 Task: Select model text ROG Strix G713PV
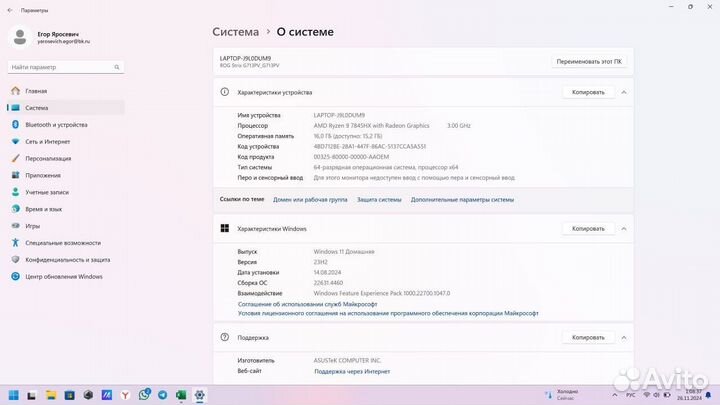249,66
